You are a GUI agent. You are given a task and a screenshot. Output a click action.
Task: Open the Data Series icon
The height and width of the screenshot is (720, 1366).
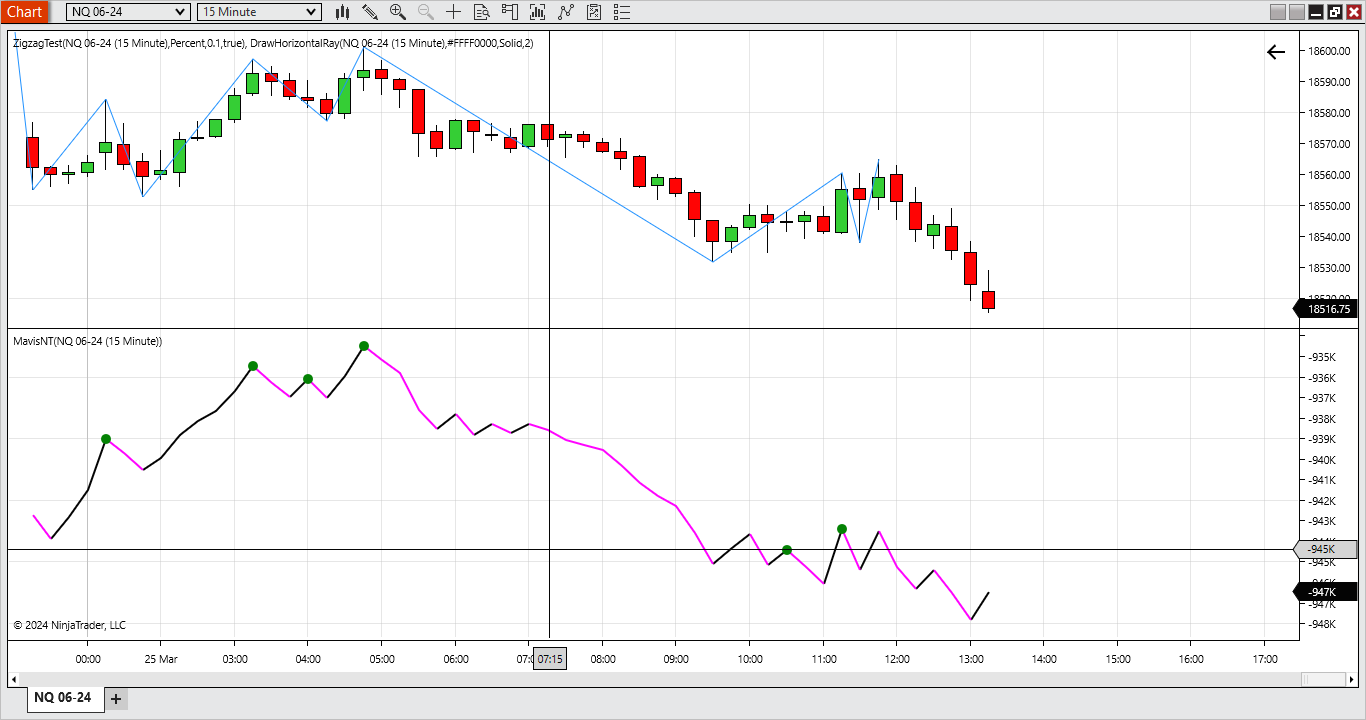[x=538, y=12]
